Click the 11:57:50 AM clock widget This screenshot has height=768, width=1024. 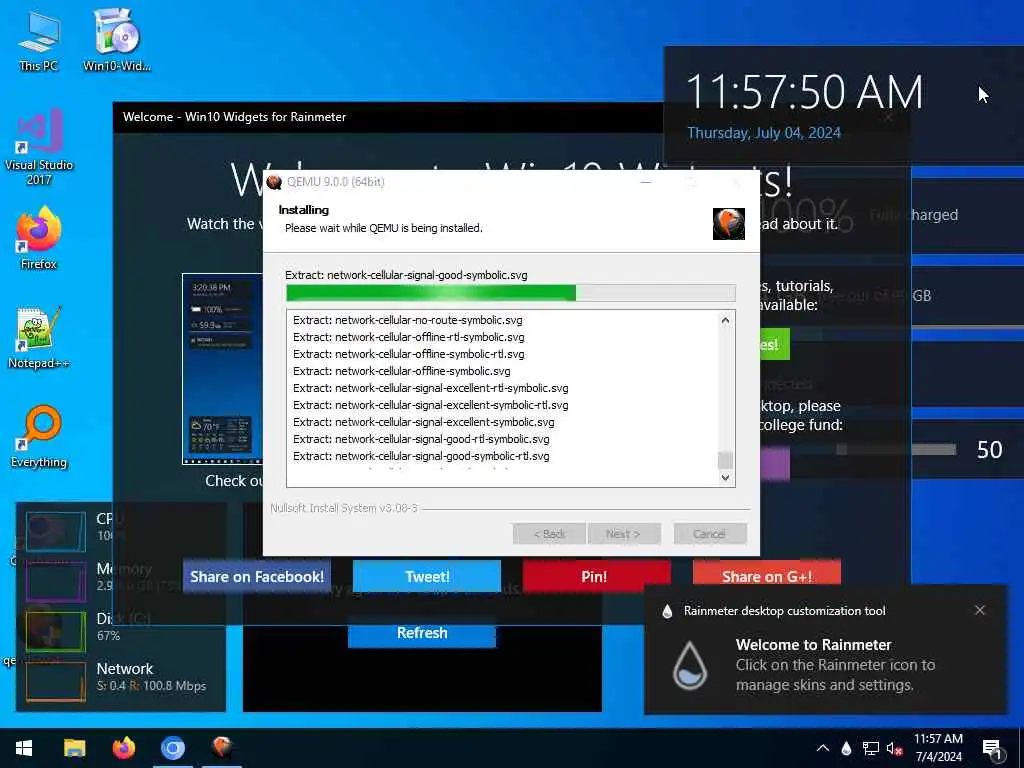pos(805,91)
